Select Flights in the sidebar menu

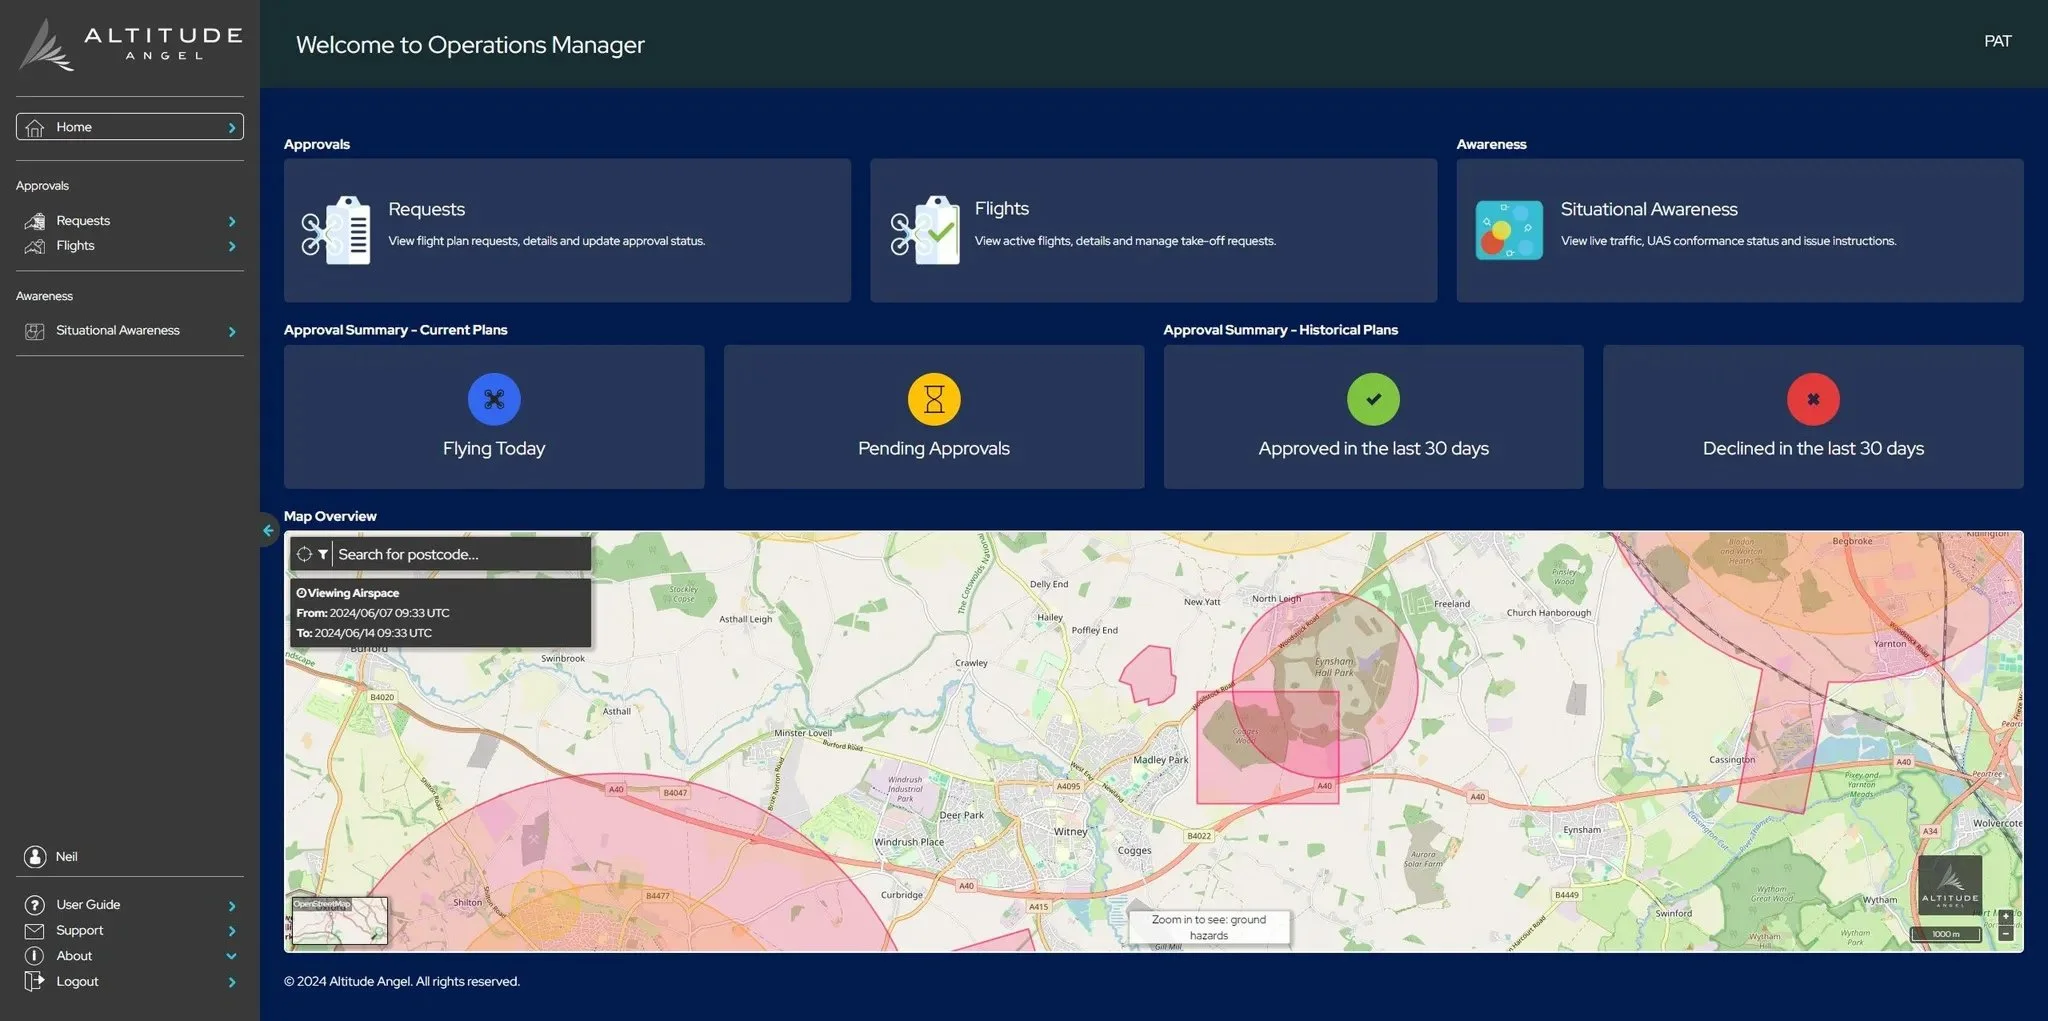click(x=130, y=246)
